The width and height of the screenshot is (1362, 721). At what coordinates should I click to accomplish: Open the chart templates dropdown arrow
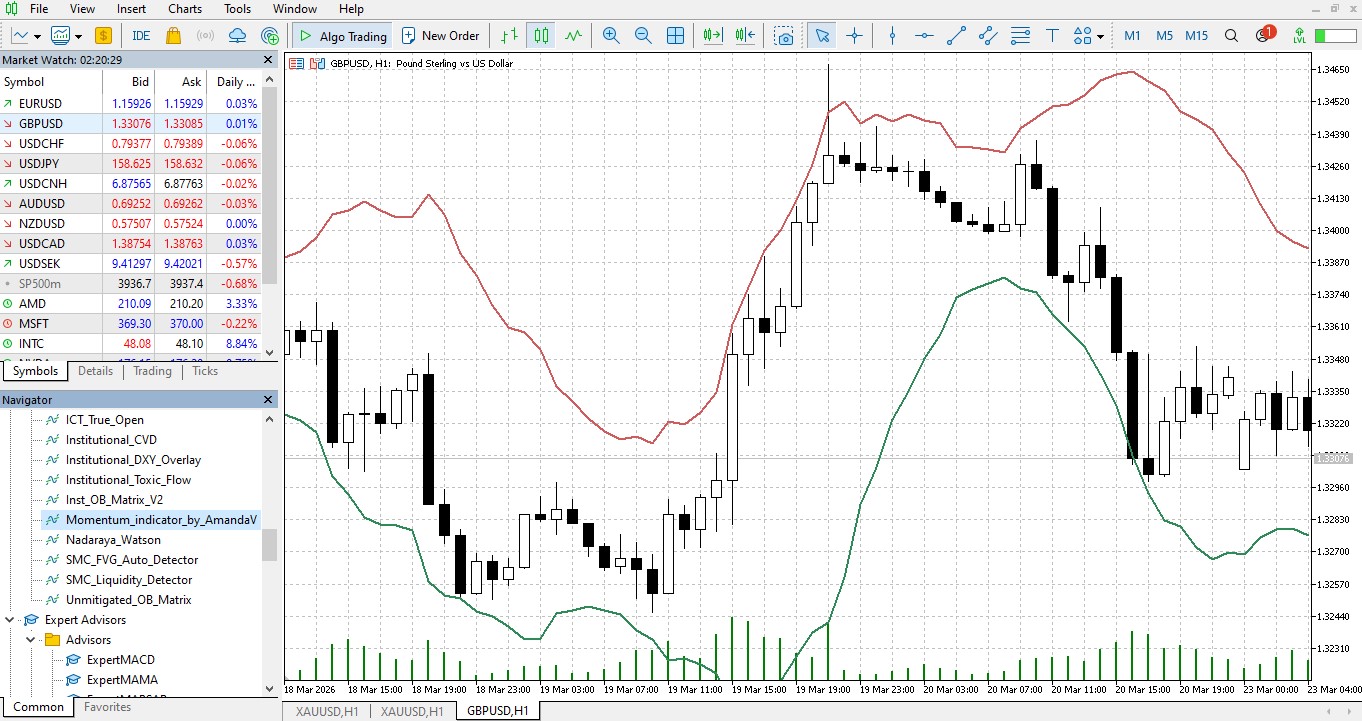(78, 36)
